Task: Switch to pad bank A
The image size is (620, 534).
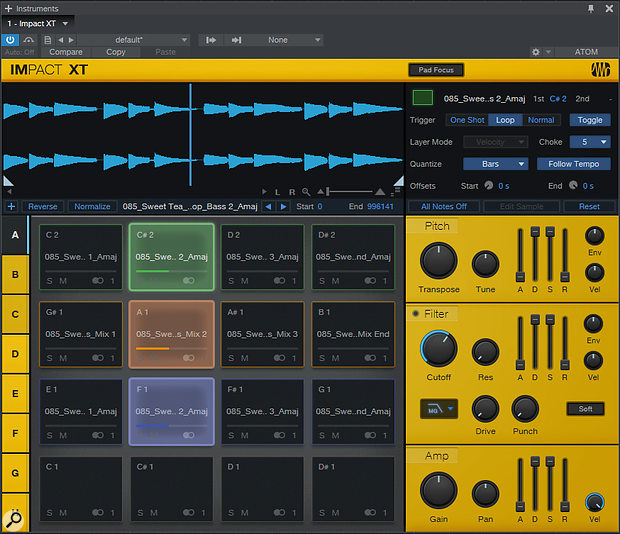Action: pyautogui.click(x=15, y=235)
